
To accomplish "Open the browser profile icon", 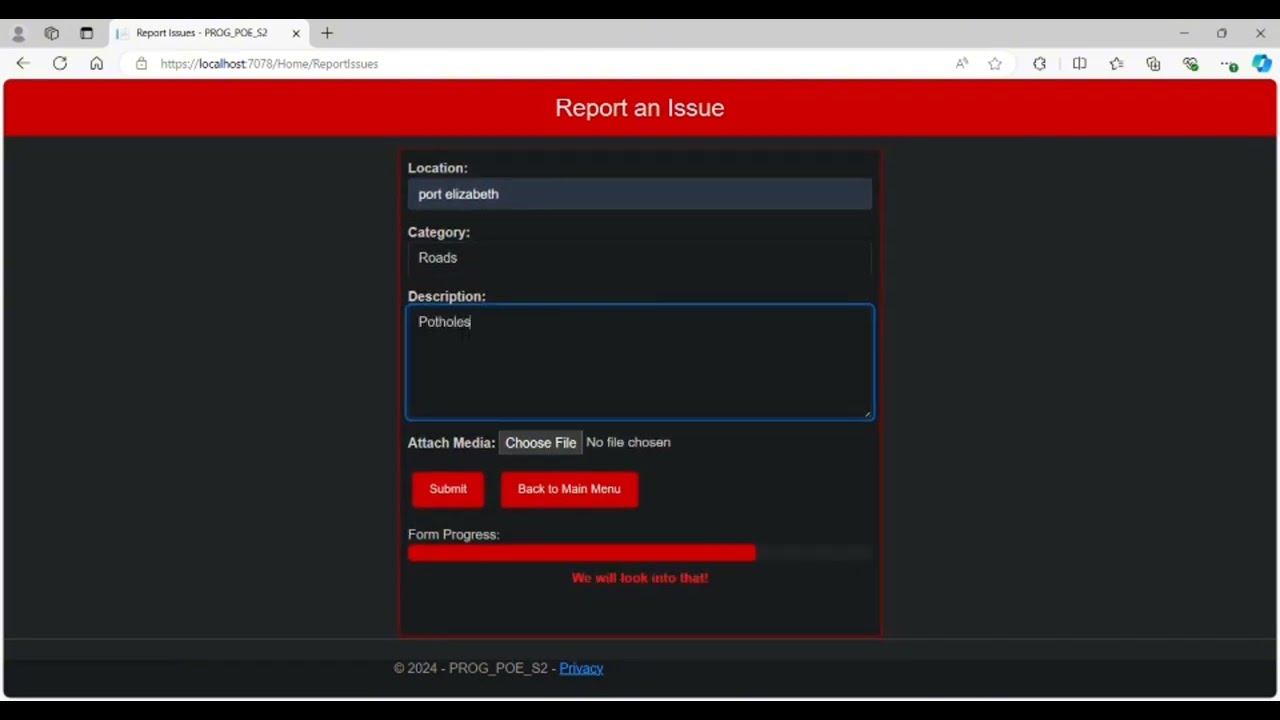I will click(18, 33).
